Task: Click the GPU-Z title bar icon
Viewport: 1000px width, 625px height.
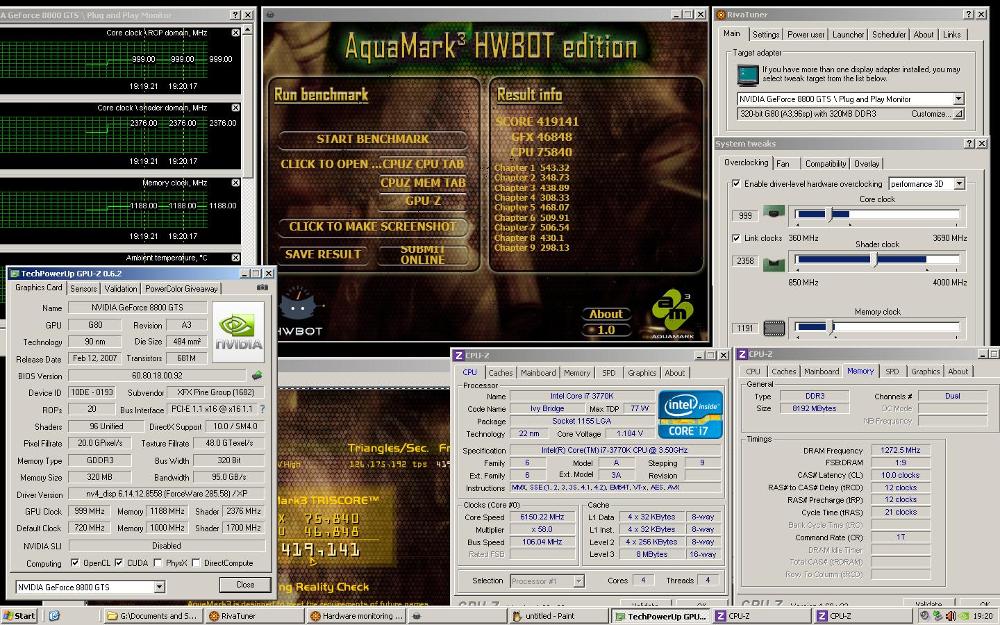Action: 14,274
